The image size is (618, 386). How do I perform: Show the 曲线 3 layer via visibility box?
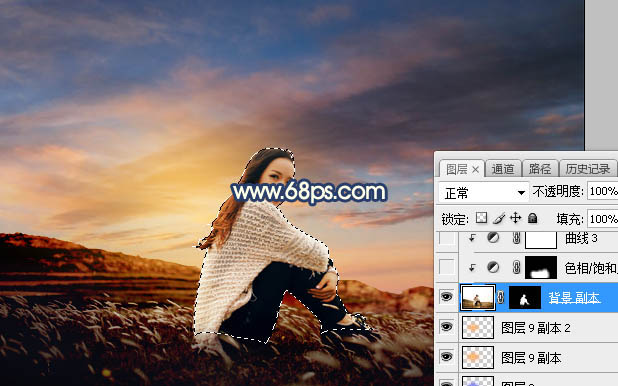click(x=447, y=238)
